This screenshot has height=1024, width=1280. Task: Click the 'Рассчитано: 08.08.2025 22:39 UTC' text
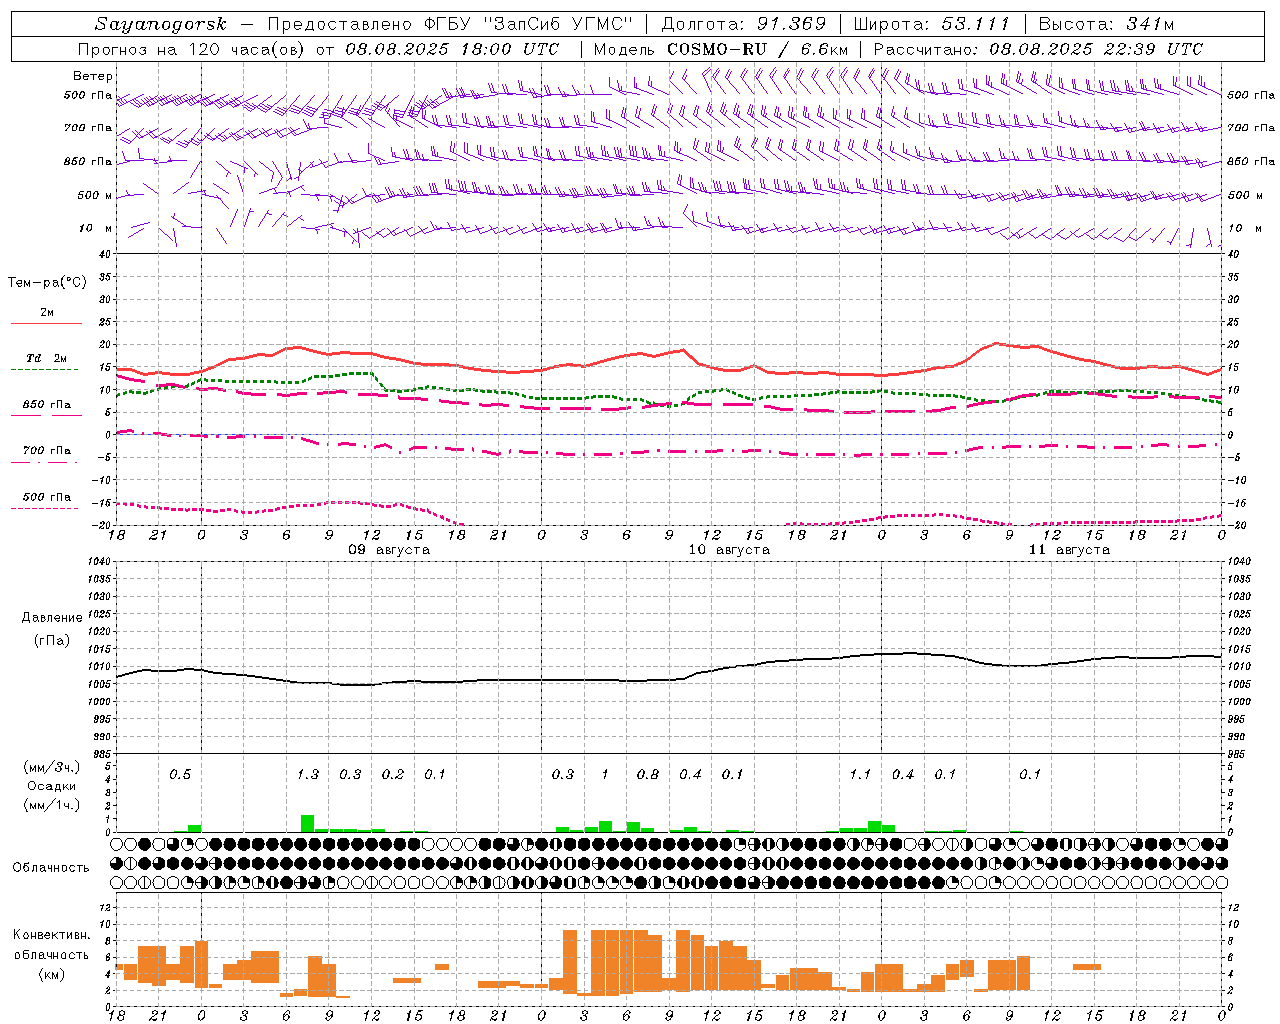point(1038,49)
